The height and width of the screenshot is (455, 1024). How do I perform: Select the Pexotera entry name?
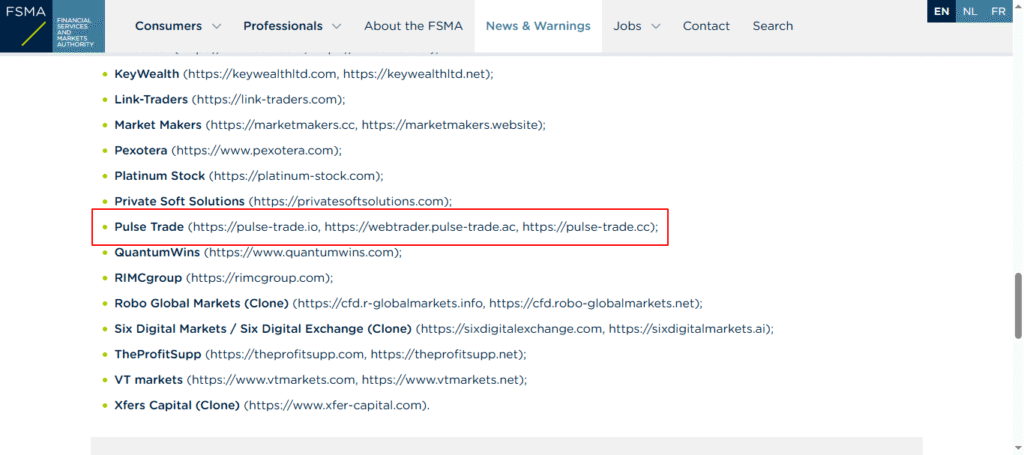click(141, 150)
